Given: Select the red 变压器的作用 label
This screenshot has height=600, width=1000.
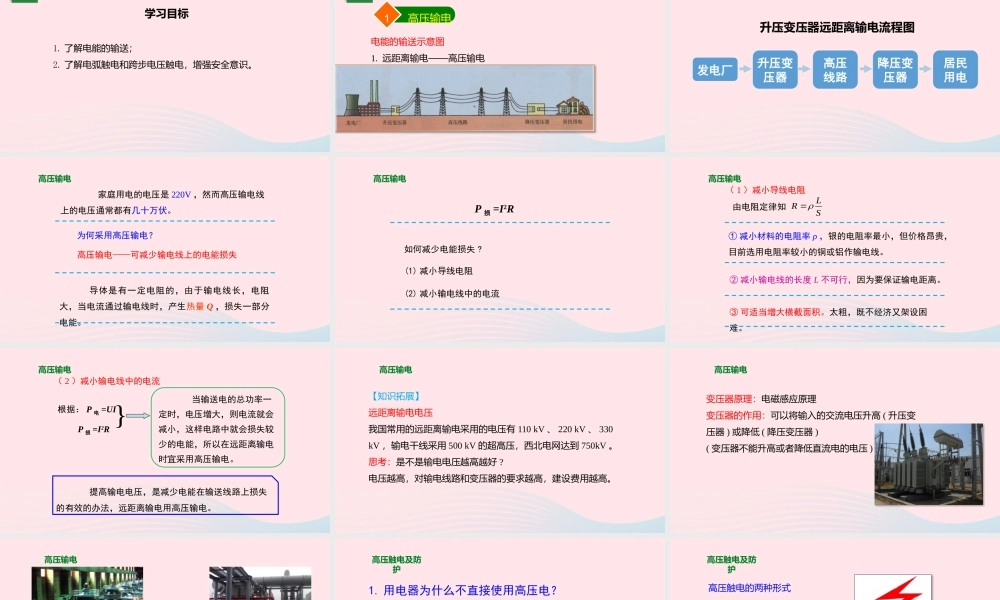Looking at the screenshot, I should point(735,415).
